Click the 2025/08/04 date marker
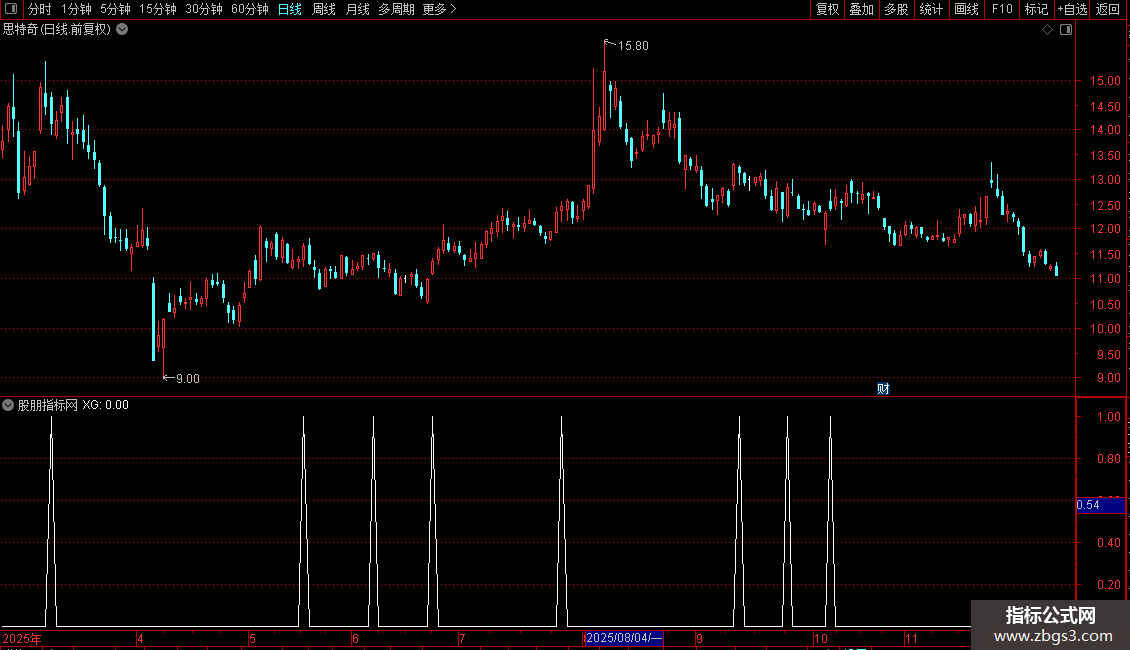Image resolution: width=1130 pixels, height=650 pixels. pos(623,638)
